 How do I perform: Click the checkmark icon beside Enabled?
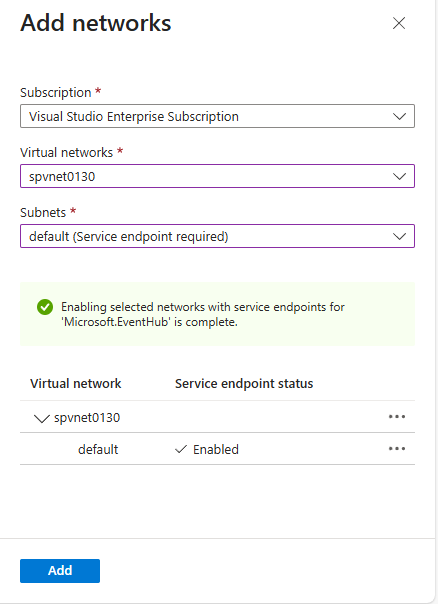coord(181,449)
